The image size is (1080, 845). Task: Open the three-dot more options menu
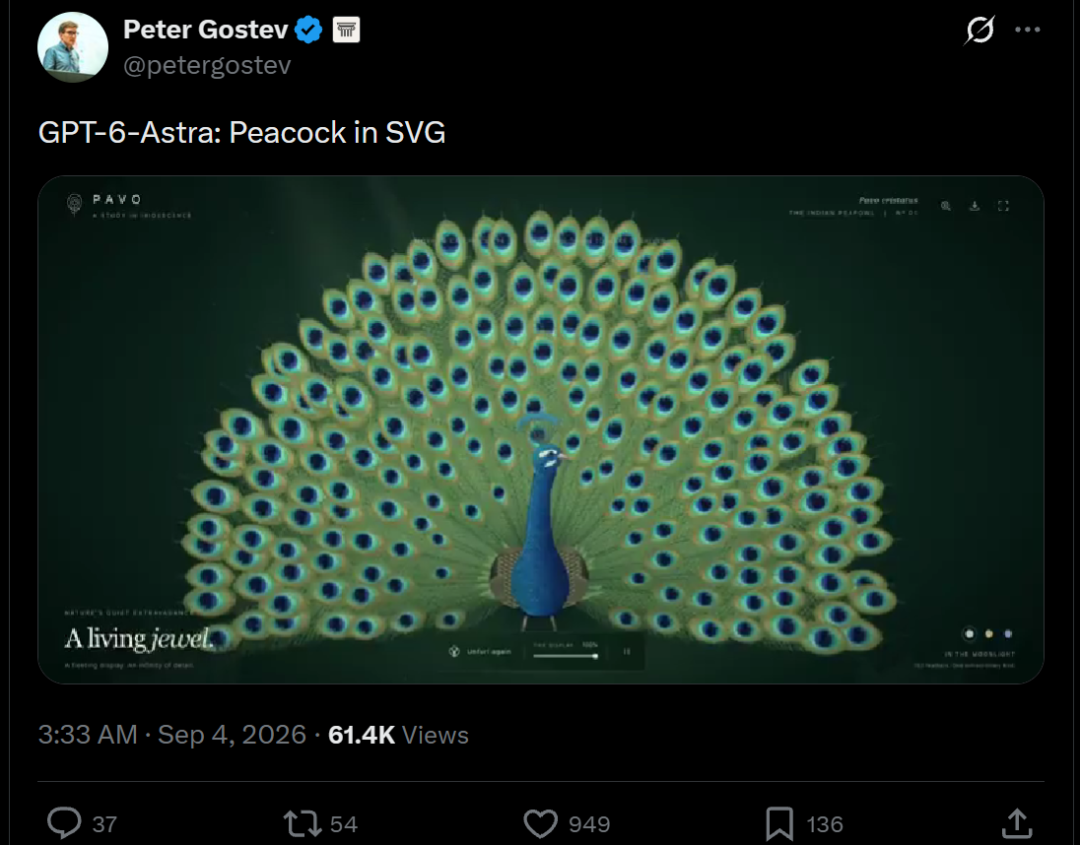[x=1027, y=30]
